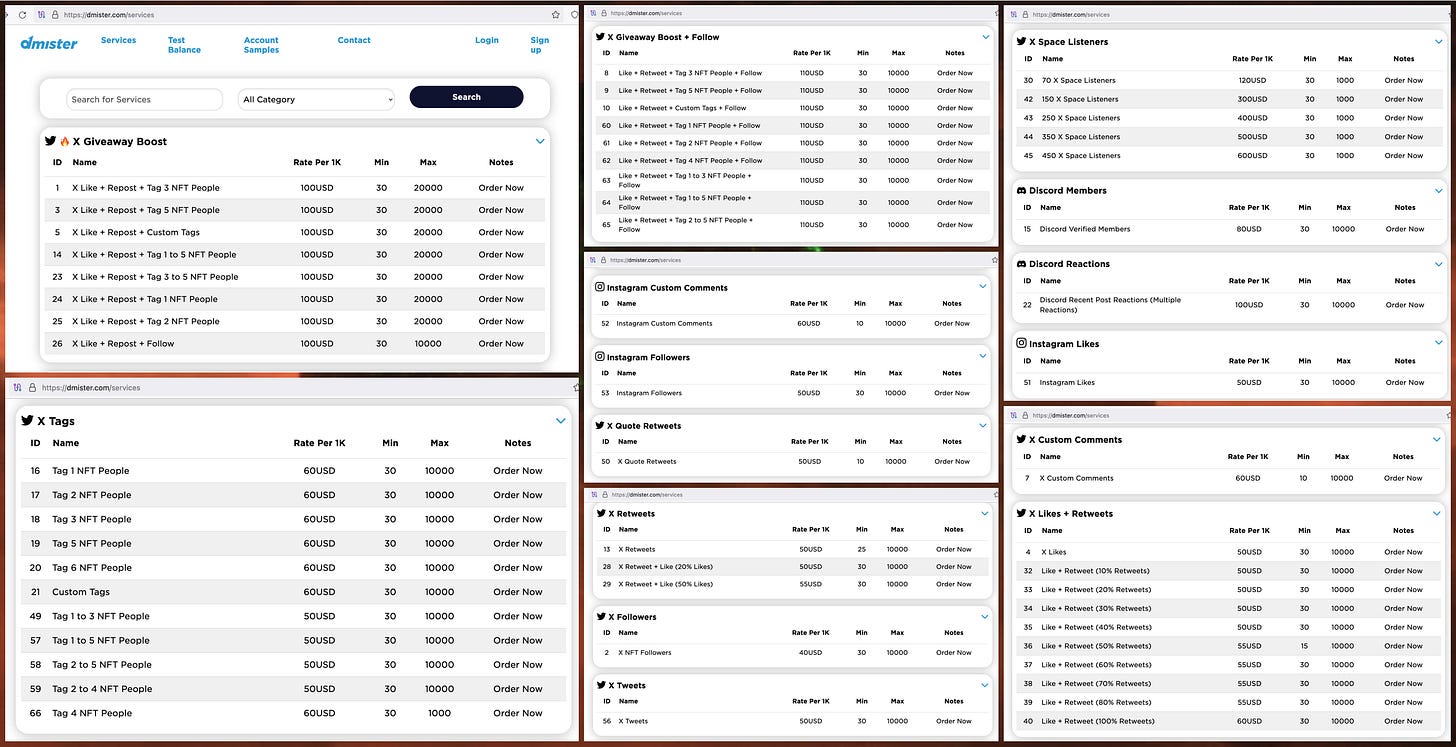Click the Rate Per 1K header in X Tags

[x=319, y=443]
